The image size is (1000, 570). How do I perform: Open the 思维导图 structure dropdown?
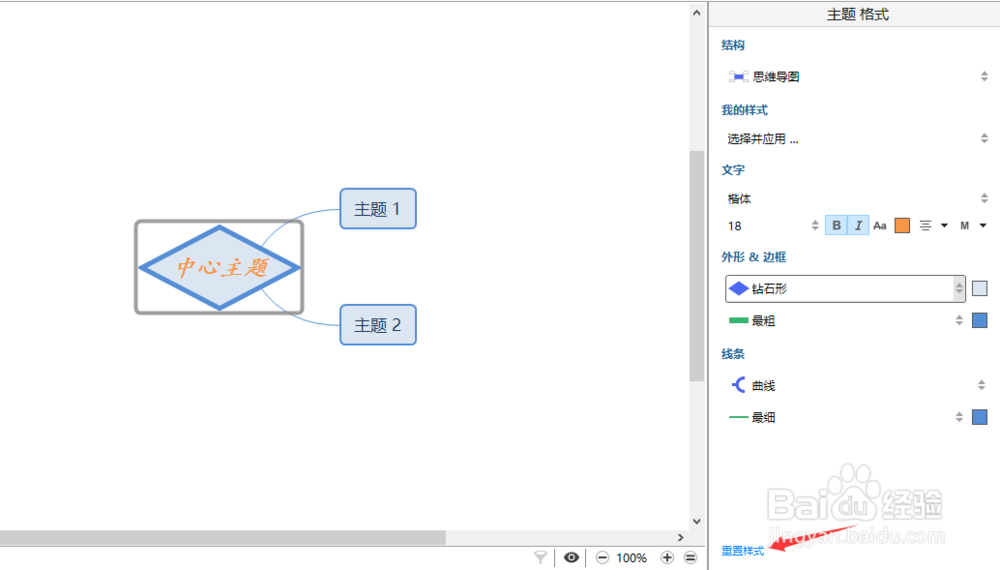(858, 77)
